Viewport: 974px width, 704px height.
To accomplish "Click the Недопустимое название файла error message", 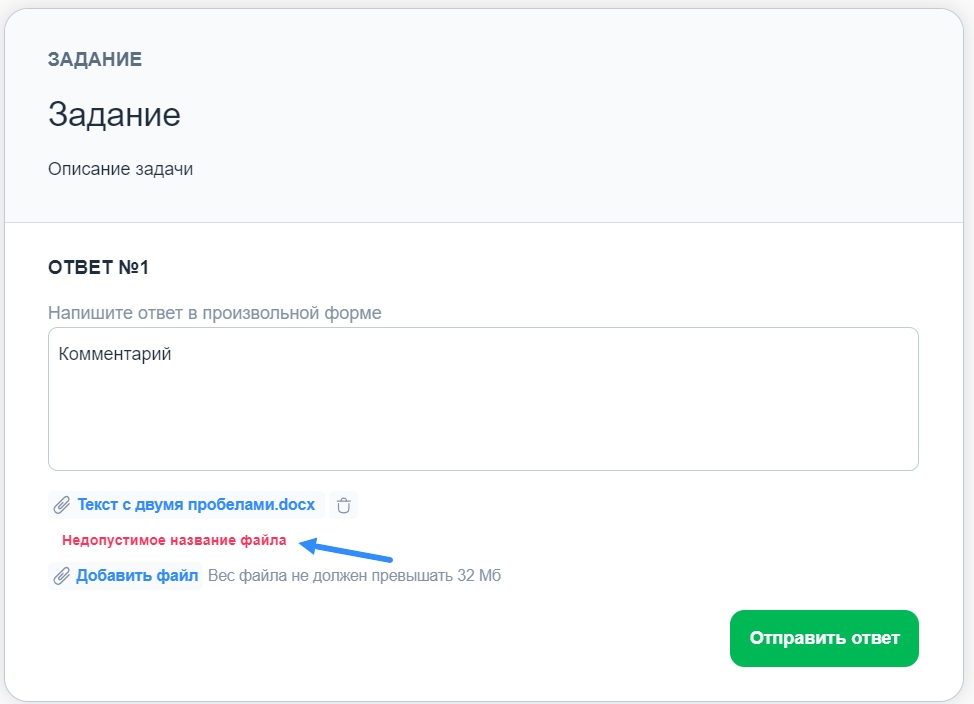I will tap(174, 540).
